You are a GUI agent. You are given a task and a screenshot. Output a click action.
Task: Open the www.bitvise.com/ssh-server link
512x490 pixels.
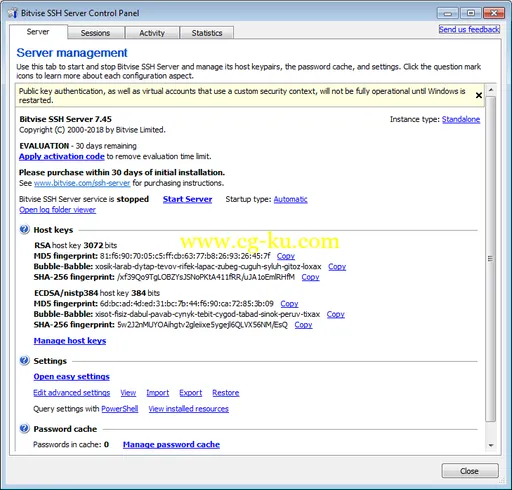tap(82, 183)
